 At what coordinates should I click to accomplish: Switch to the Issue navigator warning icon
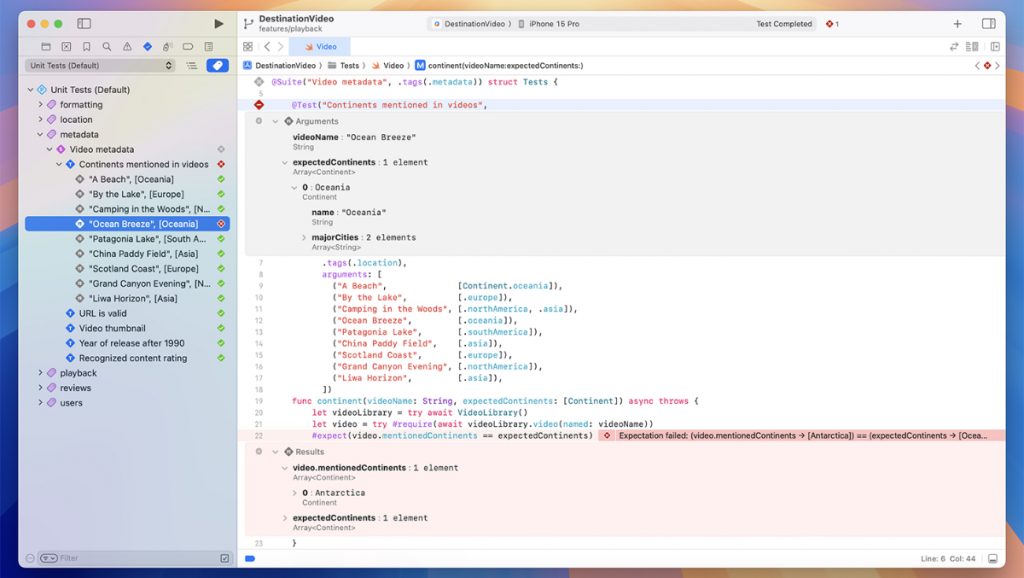127,46
